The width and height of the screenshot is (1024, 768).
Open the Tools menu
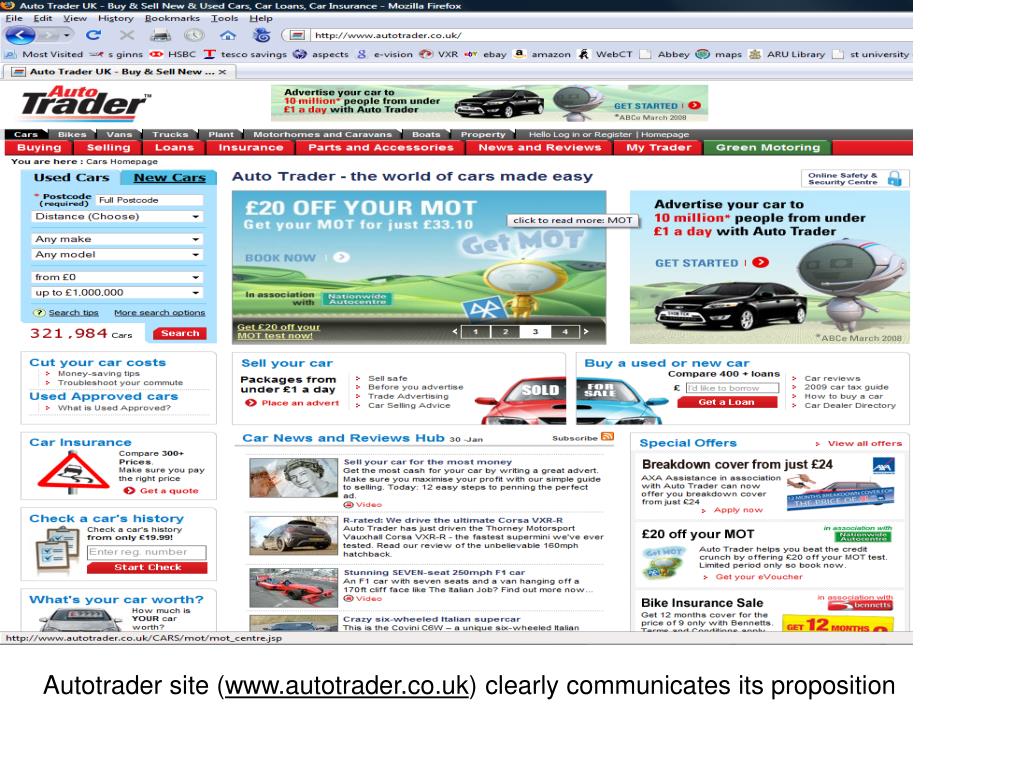[224, 18]
